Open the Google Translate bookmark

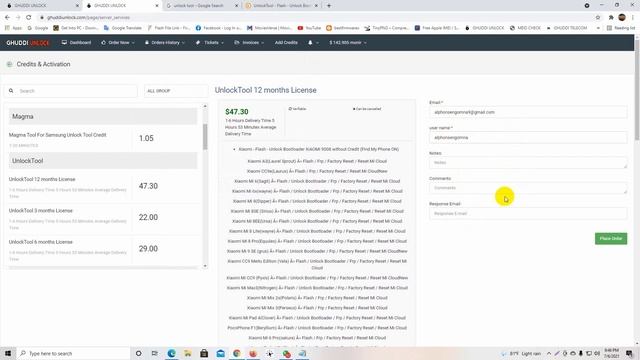pyautogui.click(x=122, y=28)
